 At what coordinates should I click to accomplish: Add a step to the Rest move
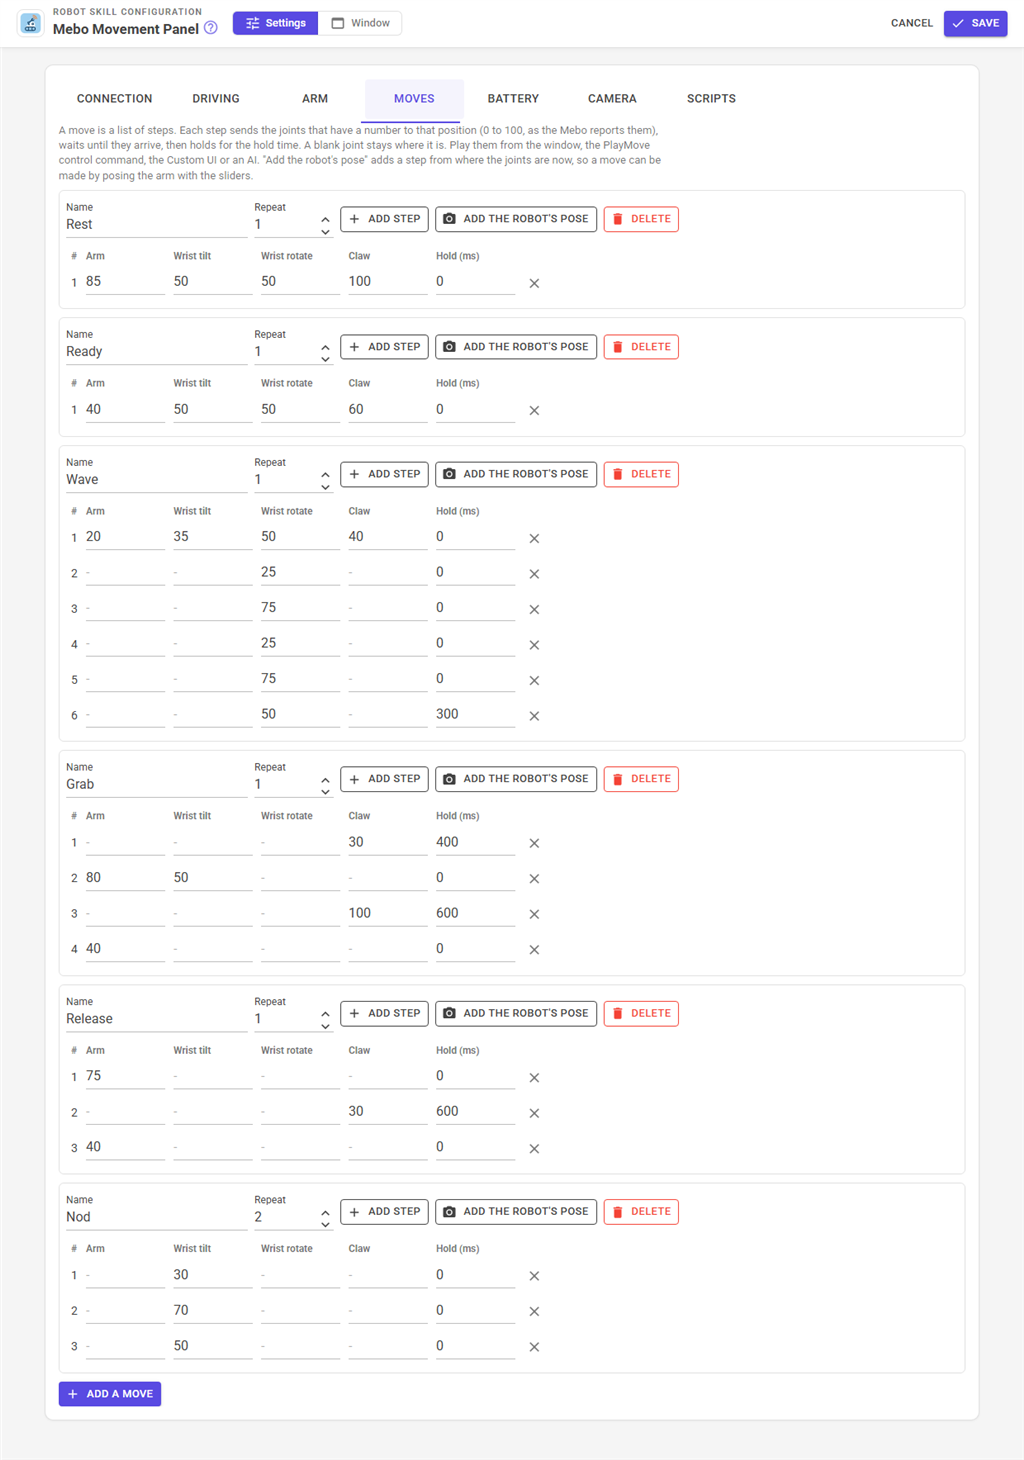coord(385,219)
